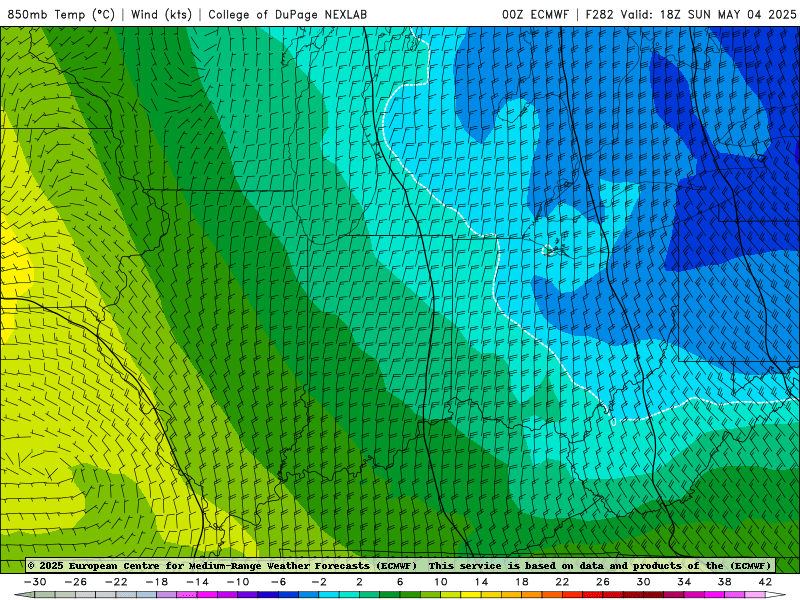
Task: Click the 30 legend value
Action: click(x=643, y=582)
